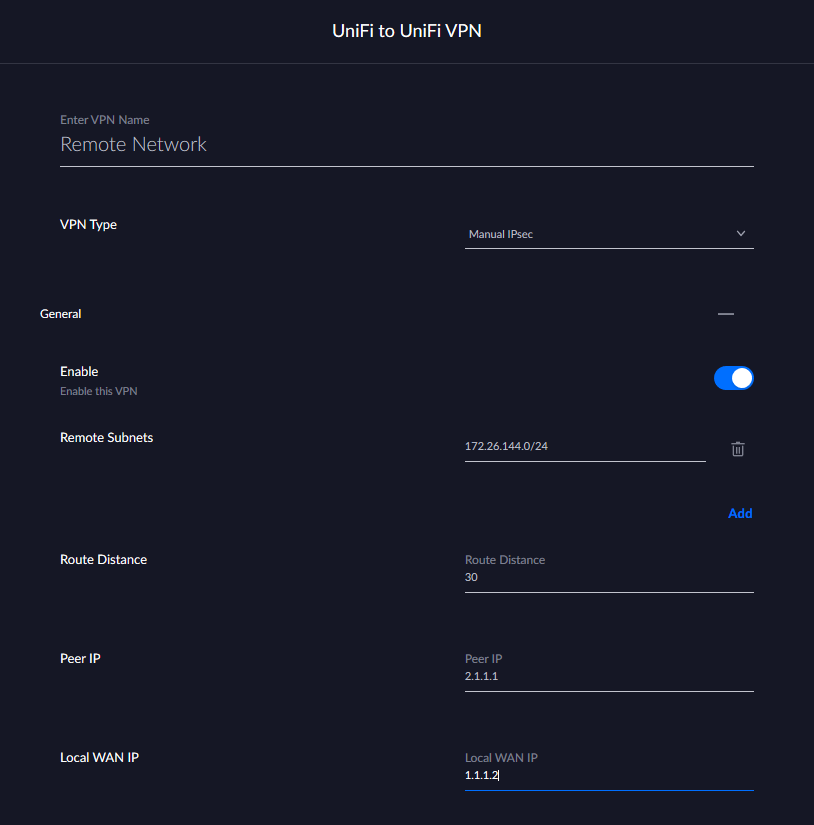This screenshot has height=825, width=814.
Task: Click the 'Enable this VPN' description text
Action: (x=98, y=391)
